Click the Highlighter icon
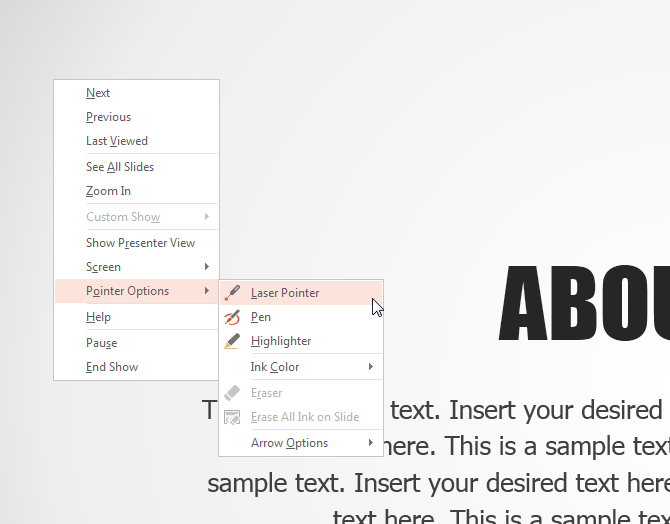670x524 pixels. [x=232, y=341]
